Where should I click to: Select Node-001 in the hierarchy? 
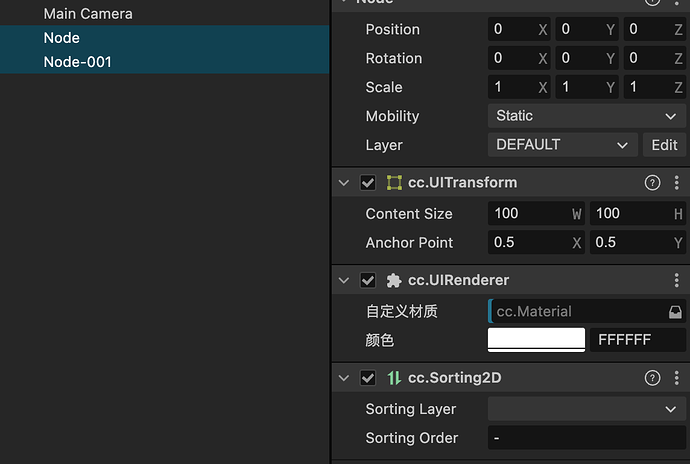(x=78, y=62)
